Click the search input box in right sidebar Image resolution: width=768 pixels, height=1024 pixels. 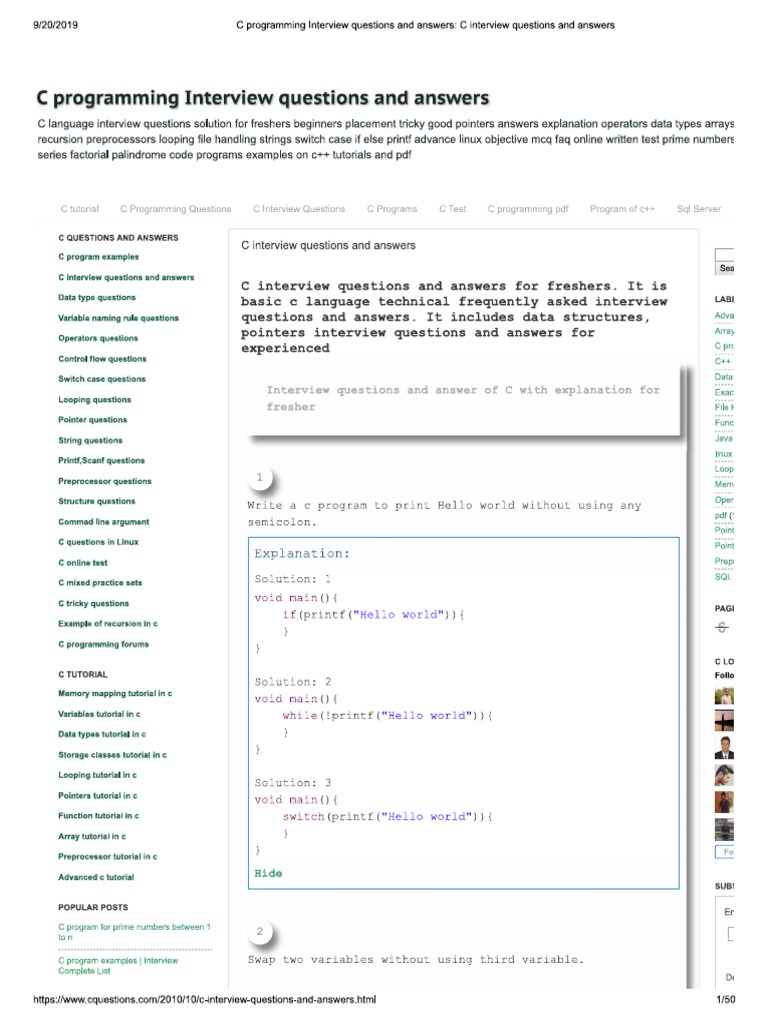(x=725, y=254)
